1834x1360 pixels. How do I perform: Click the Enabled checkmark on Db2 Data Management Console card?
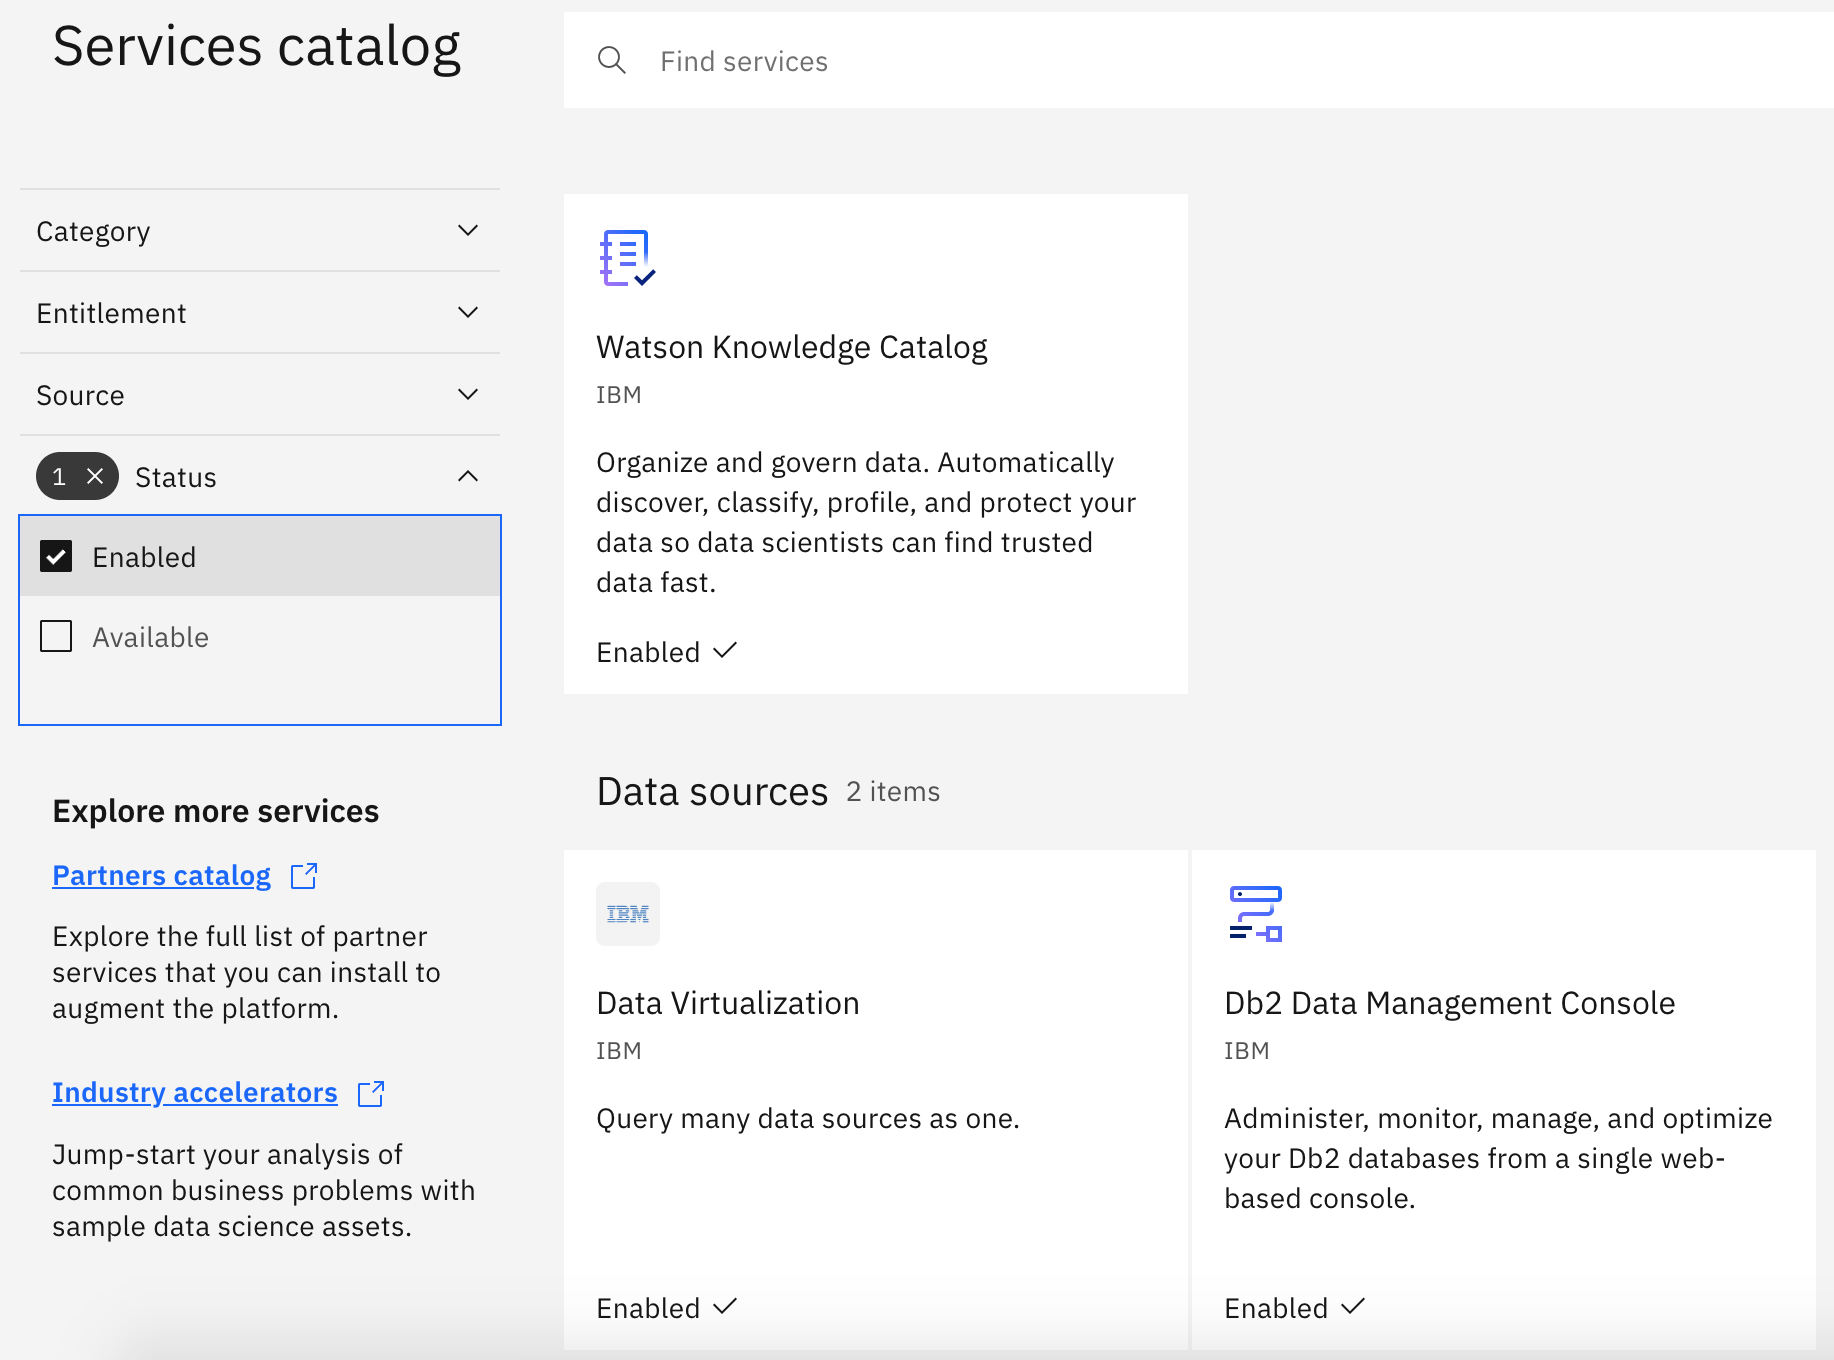point(1353,1307)
